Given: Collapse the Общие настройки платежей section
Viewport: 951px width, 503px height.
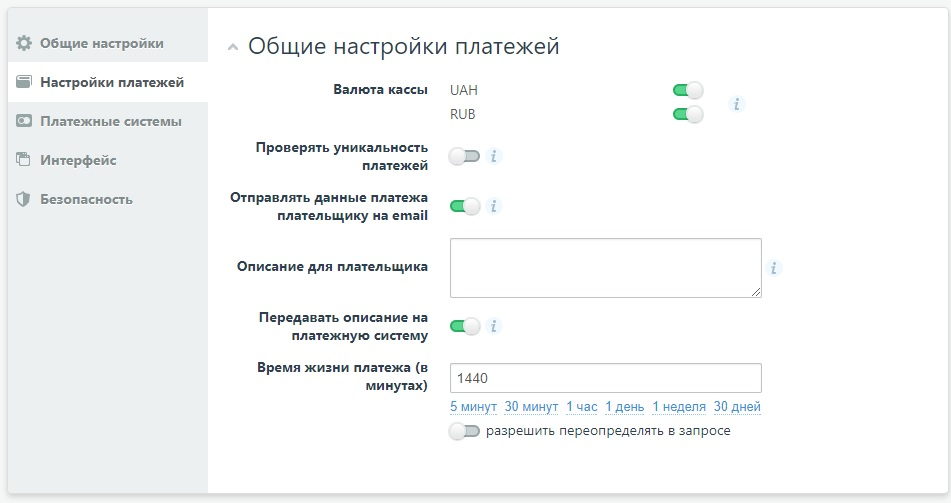Looking at the screenshot, I should click(233, 47).
